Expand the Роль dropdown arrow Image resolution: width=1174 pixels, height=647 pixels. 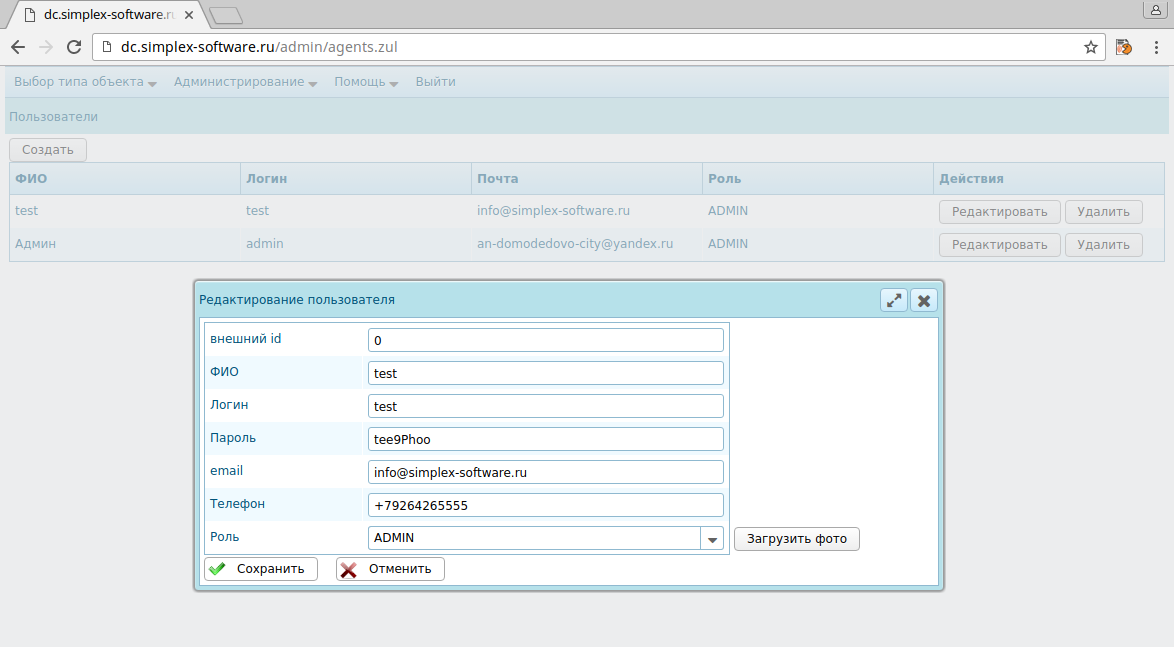coord(712,539)
